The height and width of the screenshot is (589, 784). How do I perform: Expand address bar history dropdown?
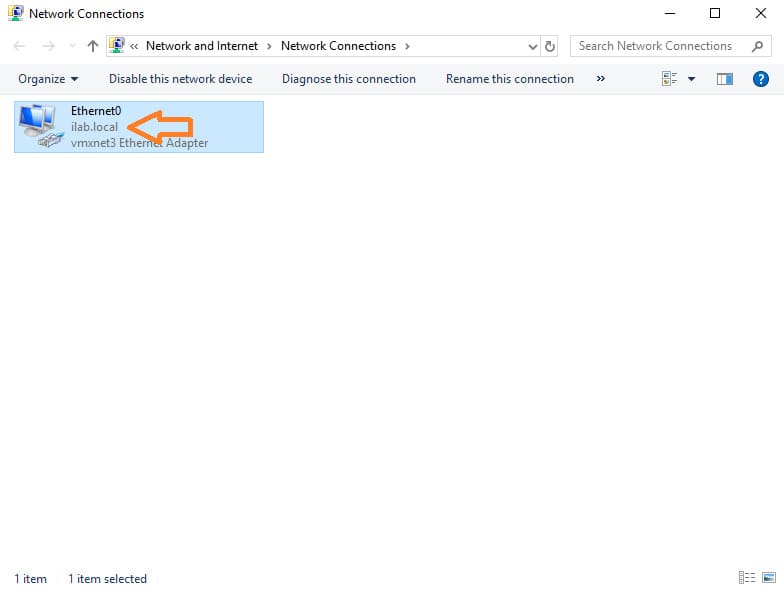[533, 46]
